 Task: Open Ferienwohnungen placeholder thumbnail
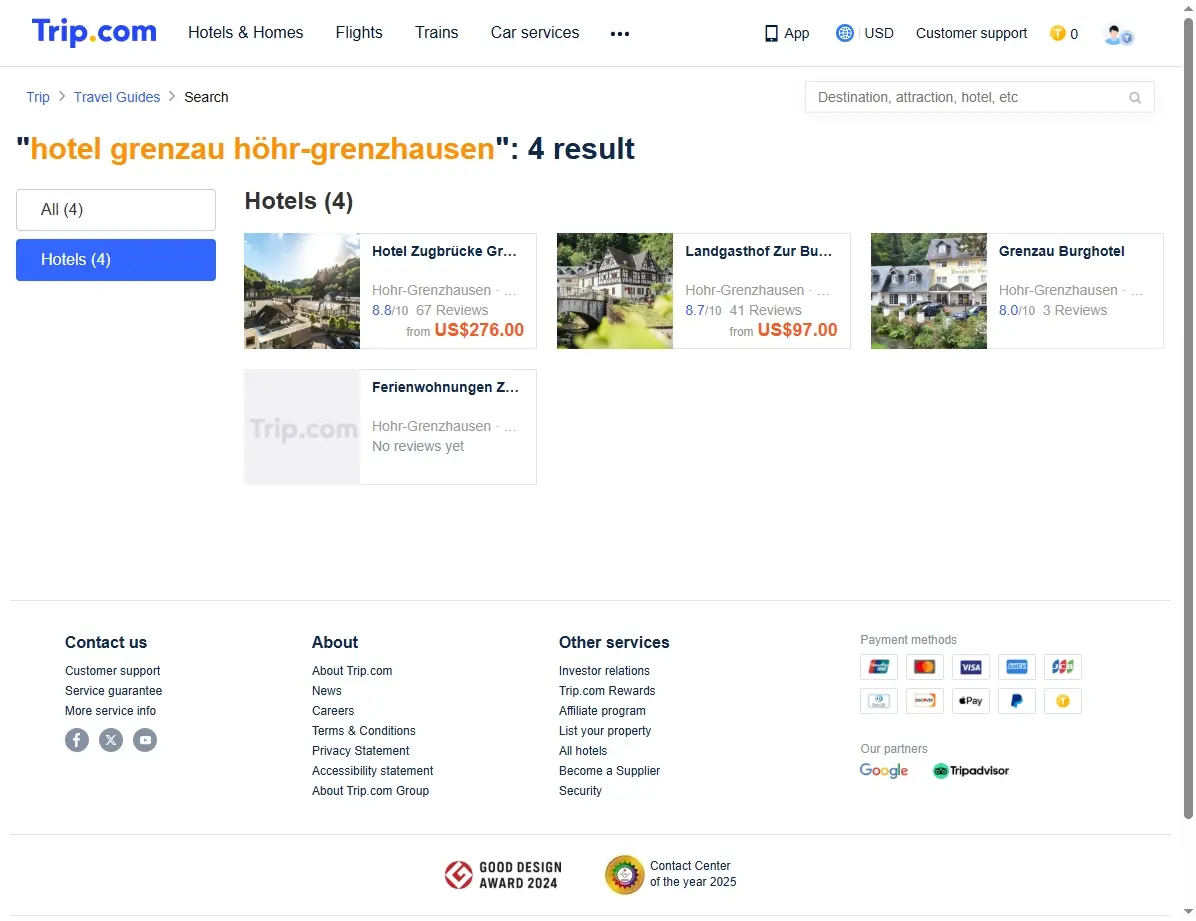302,427
